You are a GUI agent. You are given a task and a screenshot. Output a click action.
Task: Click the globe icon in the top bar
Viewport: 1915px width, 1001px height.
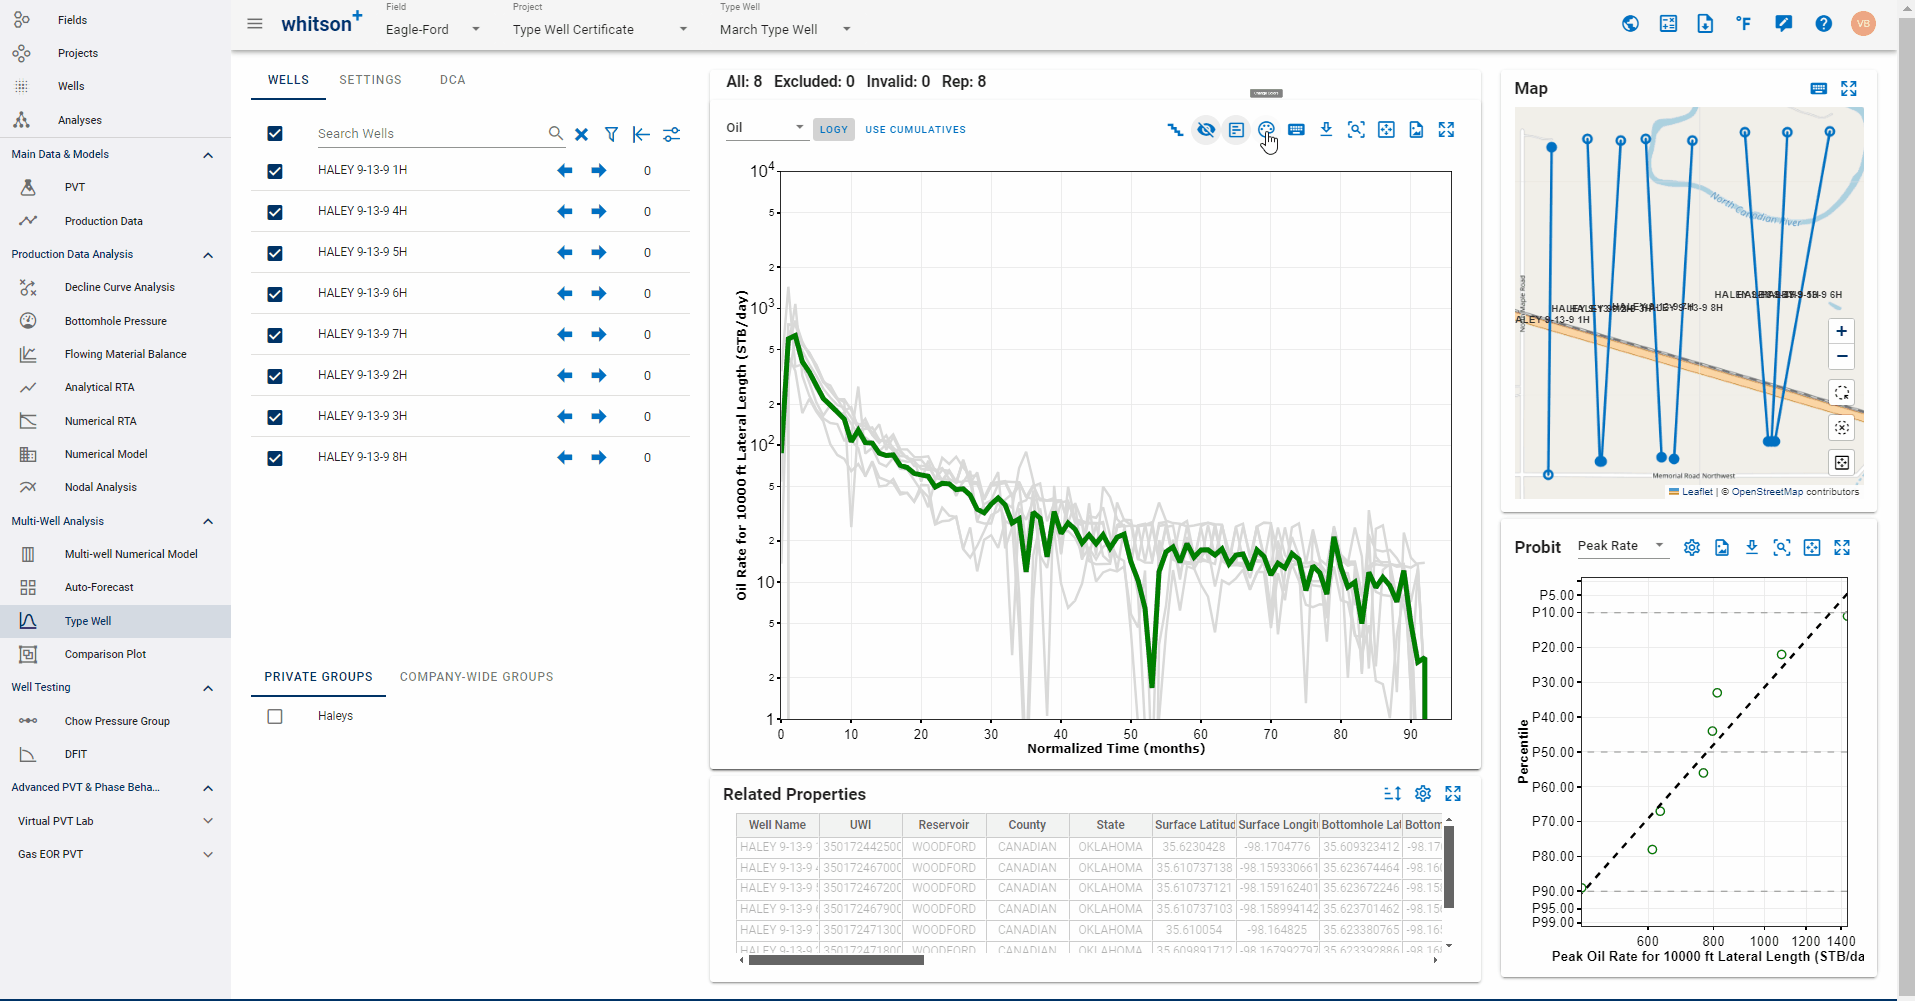click(x=1630, y=24)
